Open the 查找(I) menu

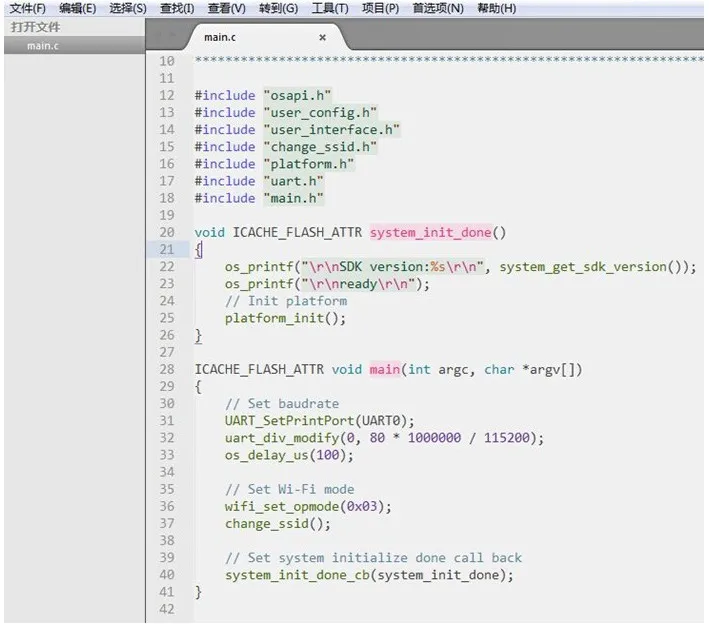pos(177,9)
